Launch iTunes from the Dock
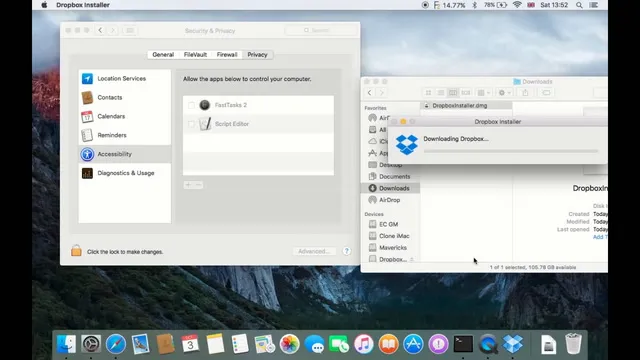This screenshot has height=360, width=640. click(364, 344)
